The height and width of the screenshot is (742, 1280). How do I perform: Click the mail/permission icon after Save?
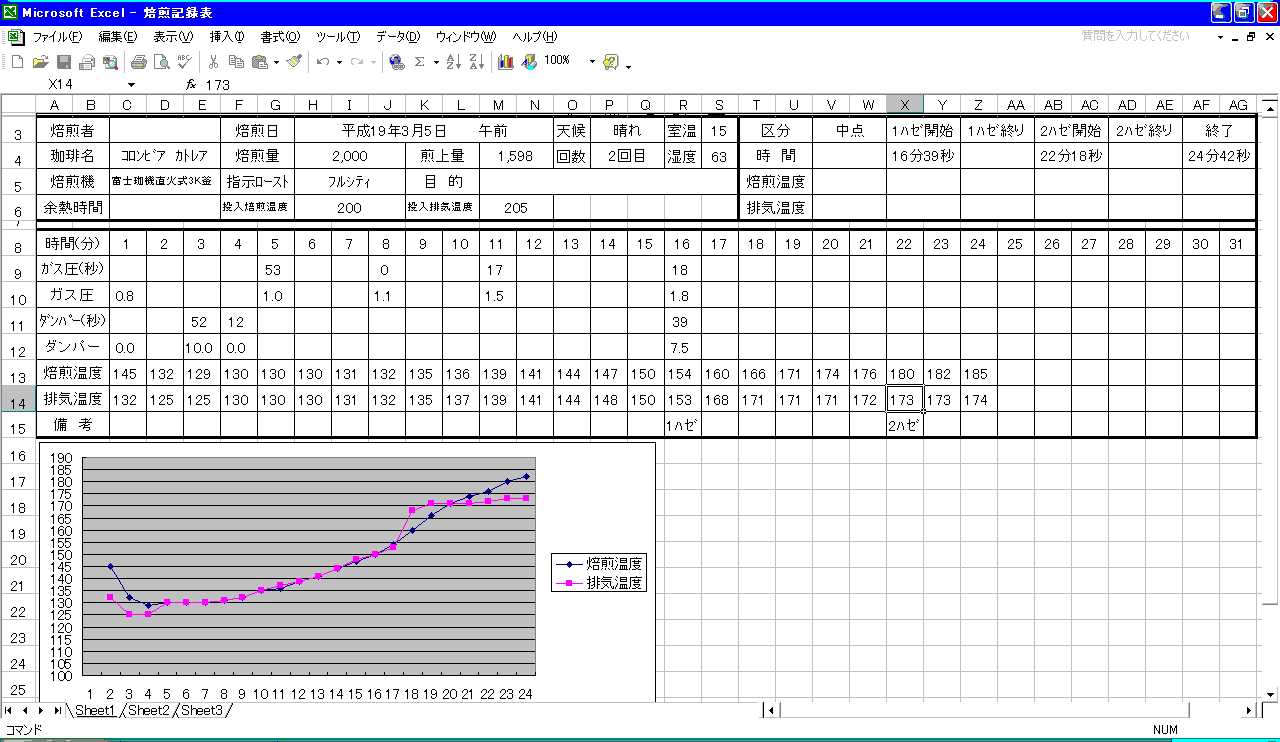[x=87, y=62]
